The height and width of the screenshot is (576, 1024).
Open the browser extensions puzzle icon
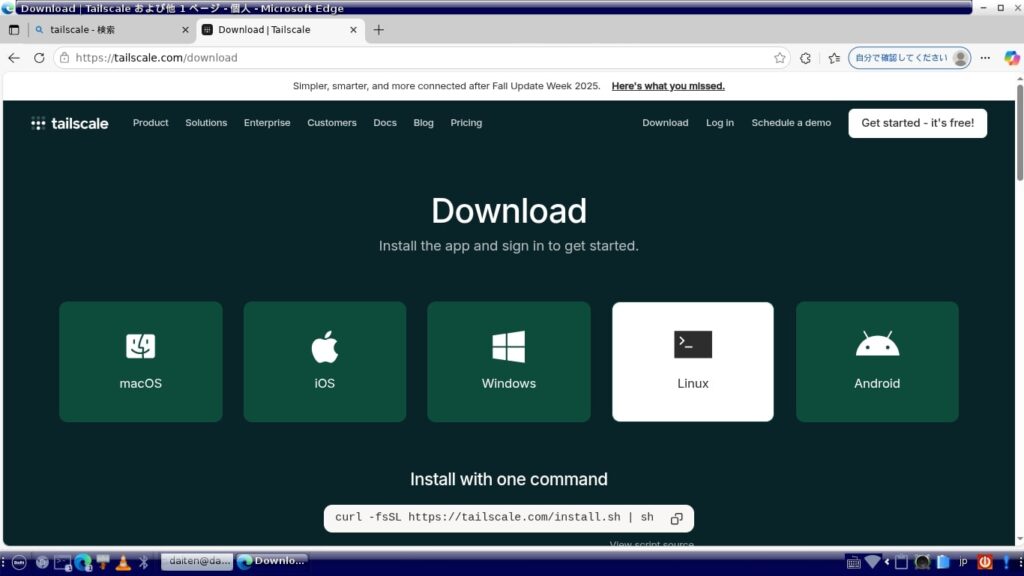[805, 58]
